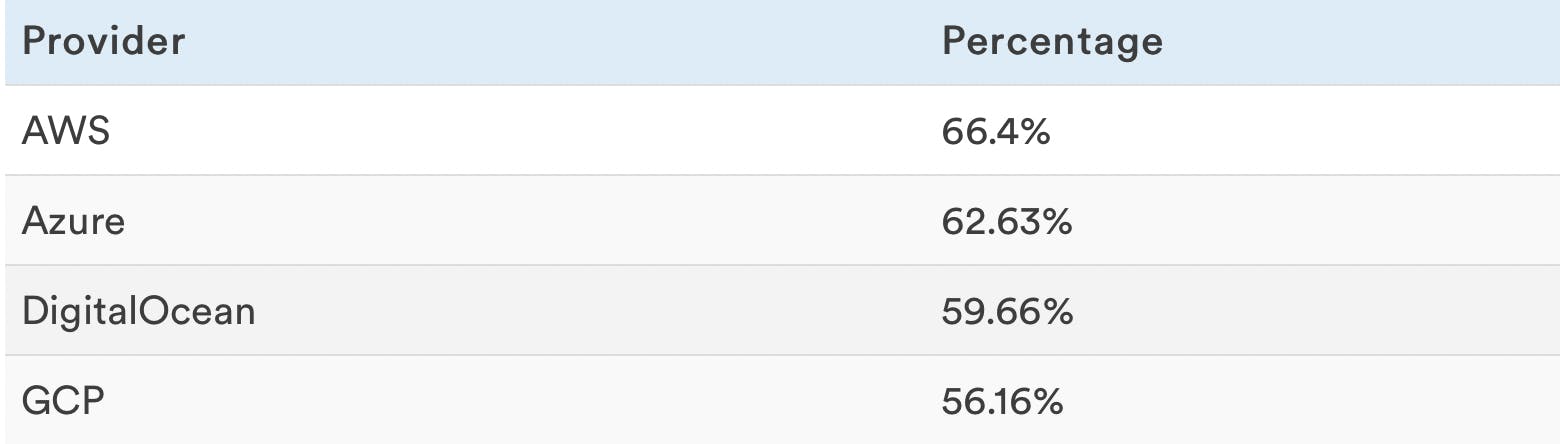Click the 66.4% percentage value

point(995,131)
